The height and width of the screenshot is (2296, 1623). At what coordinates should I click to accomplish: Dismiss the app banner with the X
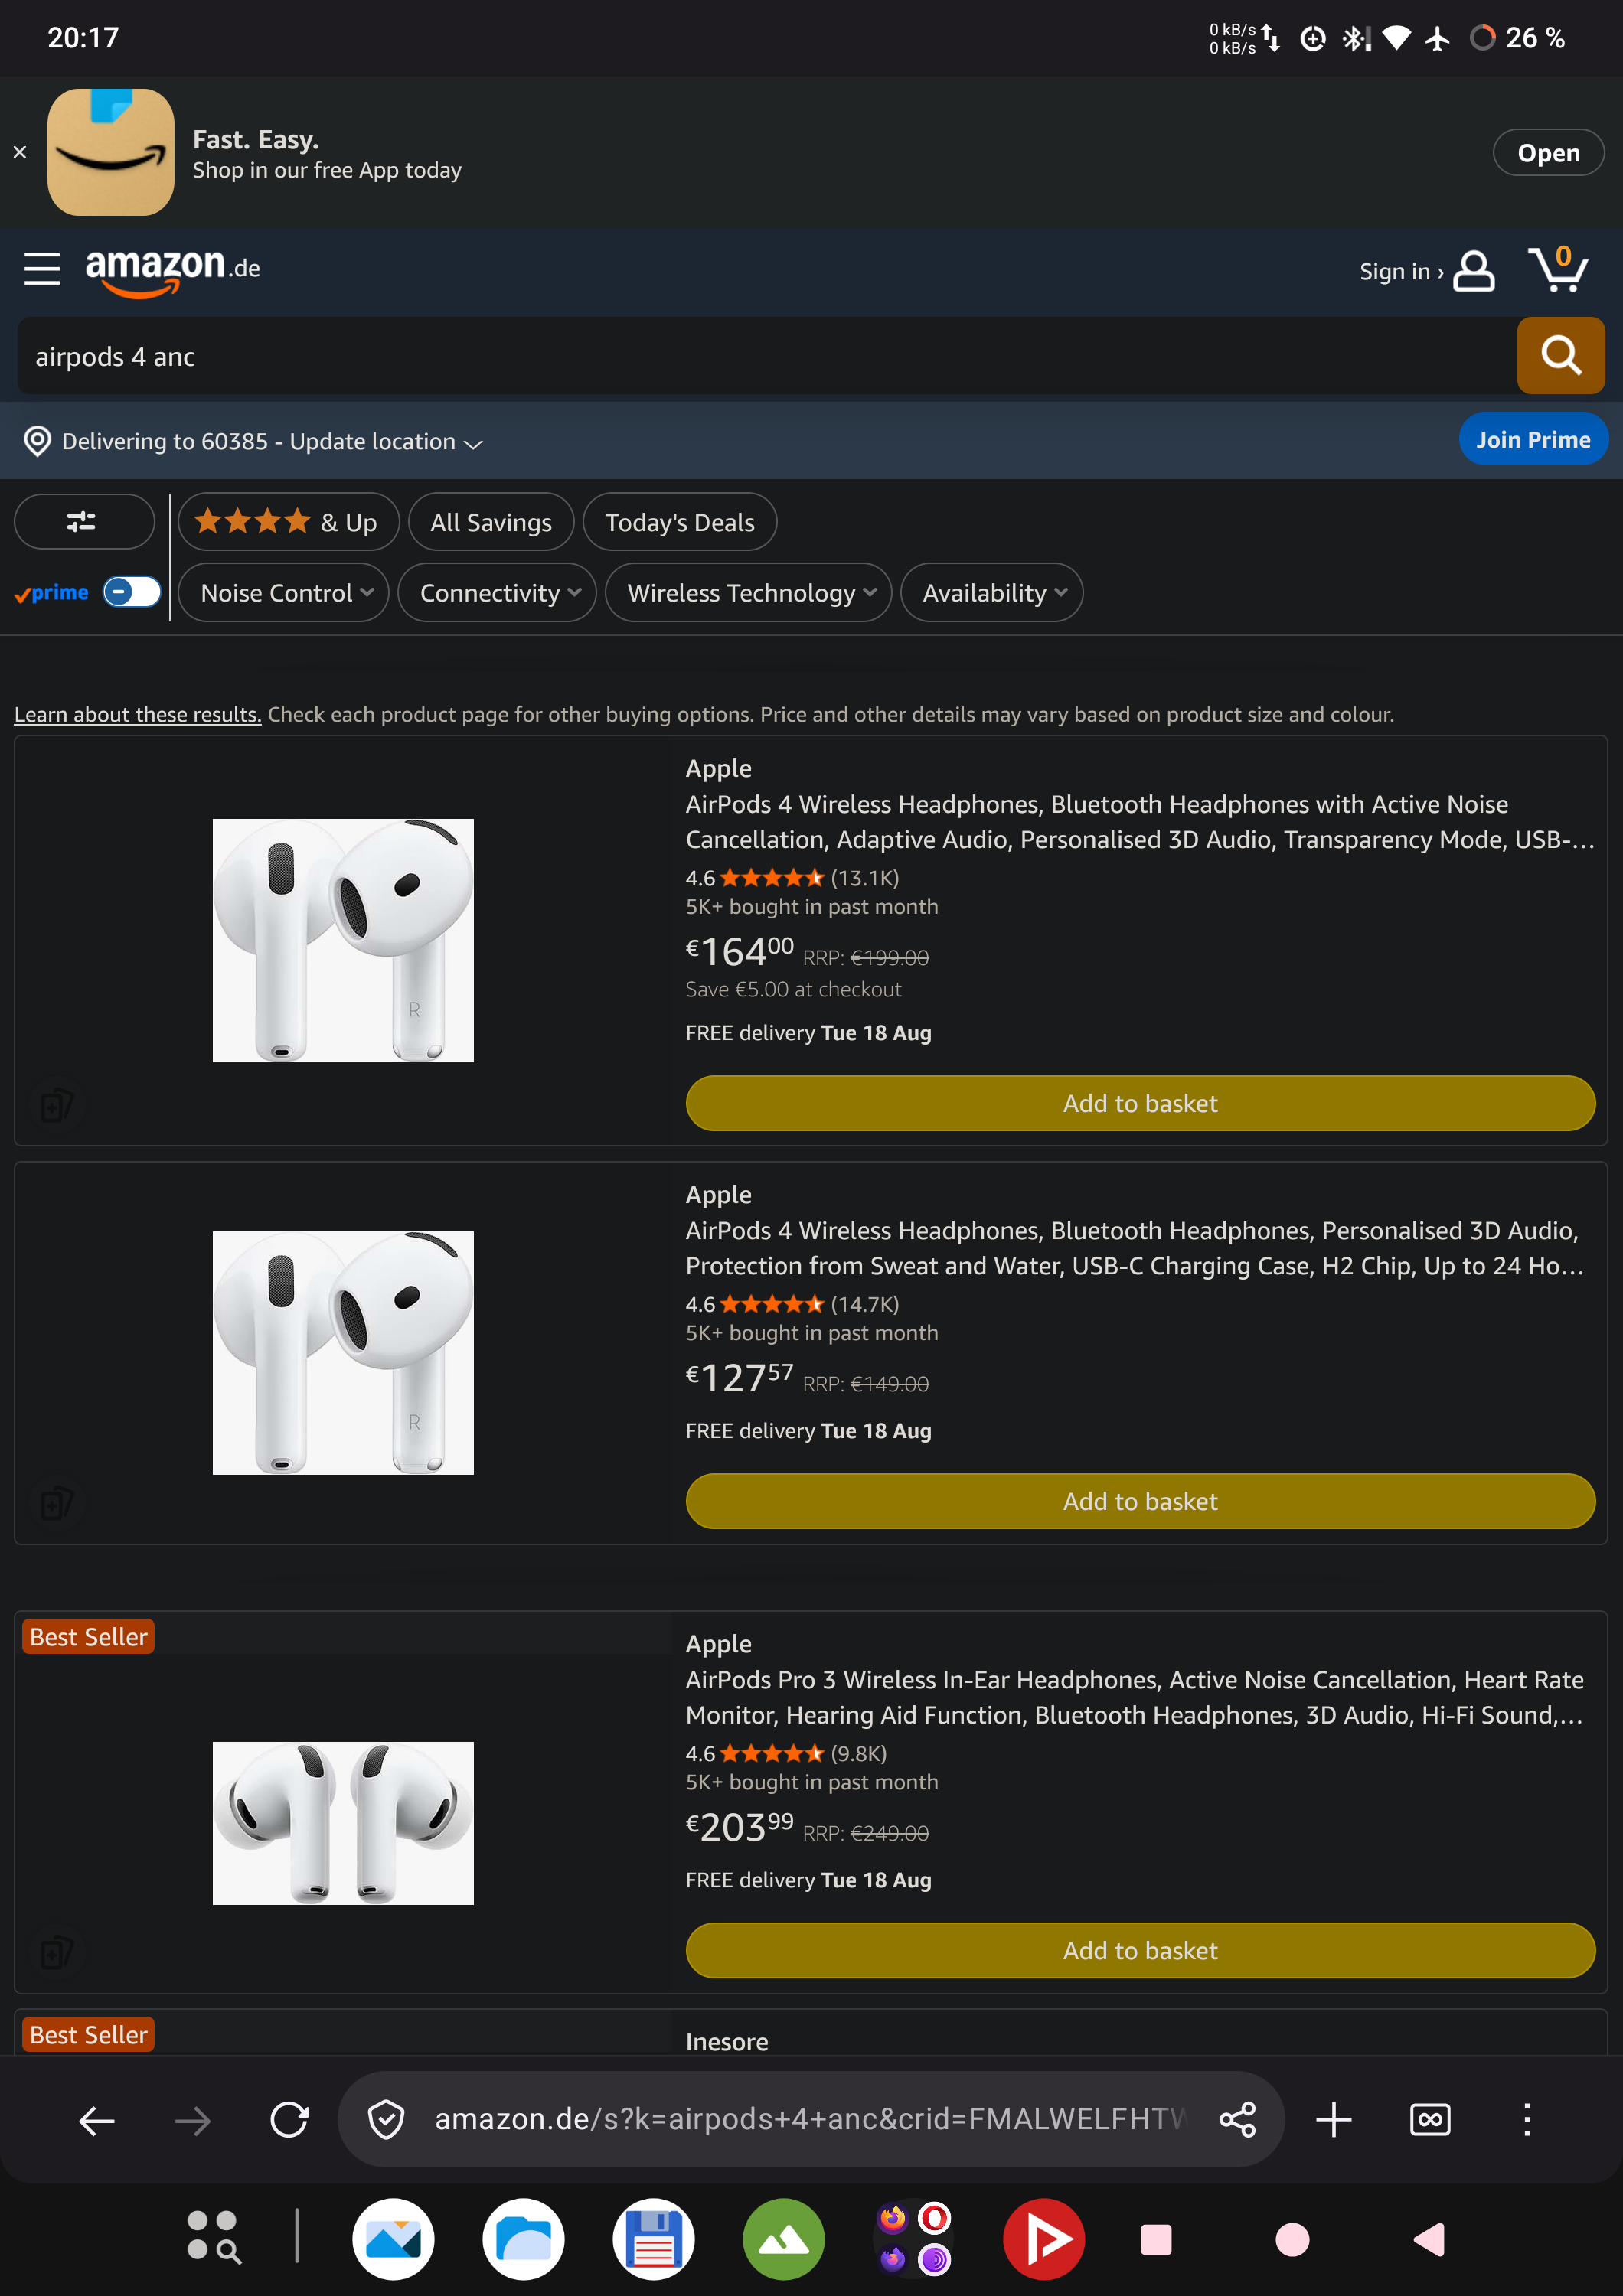point(20,152)
